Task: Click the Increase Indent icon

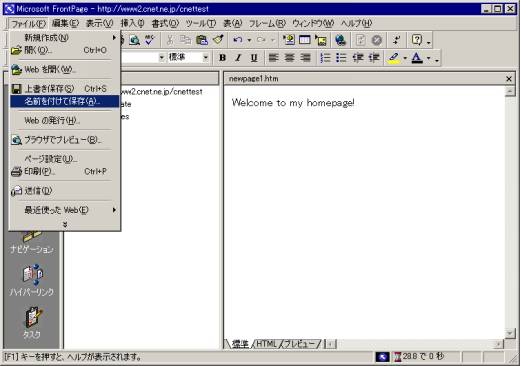Action: pos(374,58)
